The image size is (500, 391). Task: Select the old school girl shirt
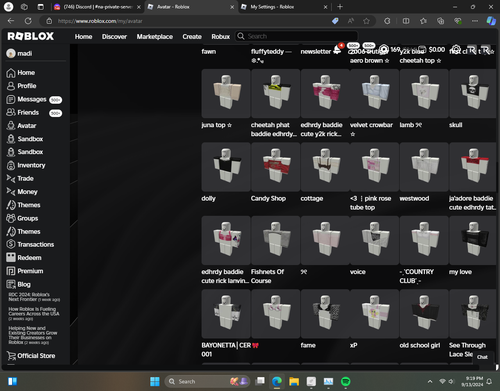point(424,314)
